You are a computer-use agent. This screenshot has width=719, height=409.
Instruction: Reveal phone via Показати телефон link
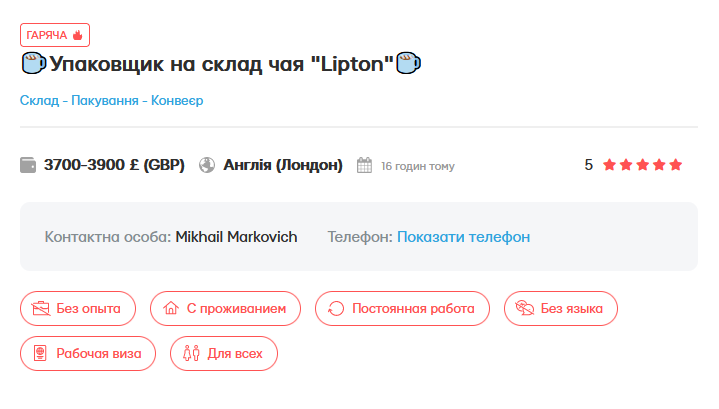click(x=463, y=237)
